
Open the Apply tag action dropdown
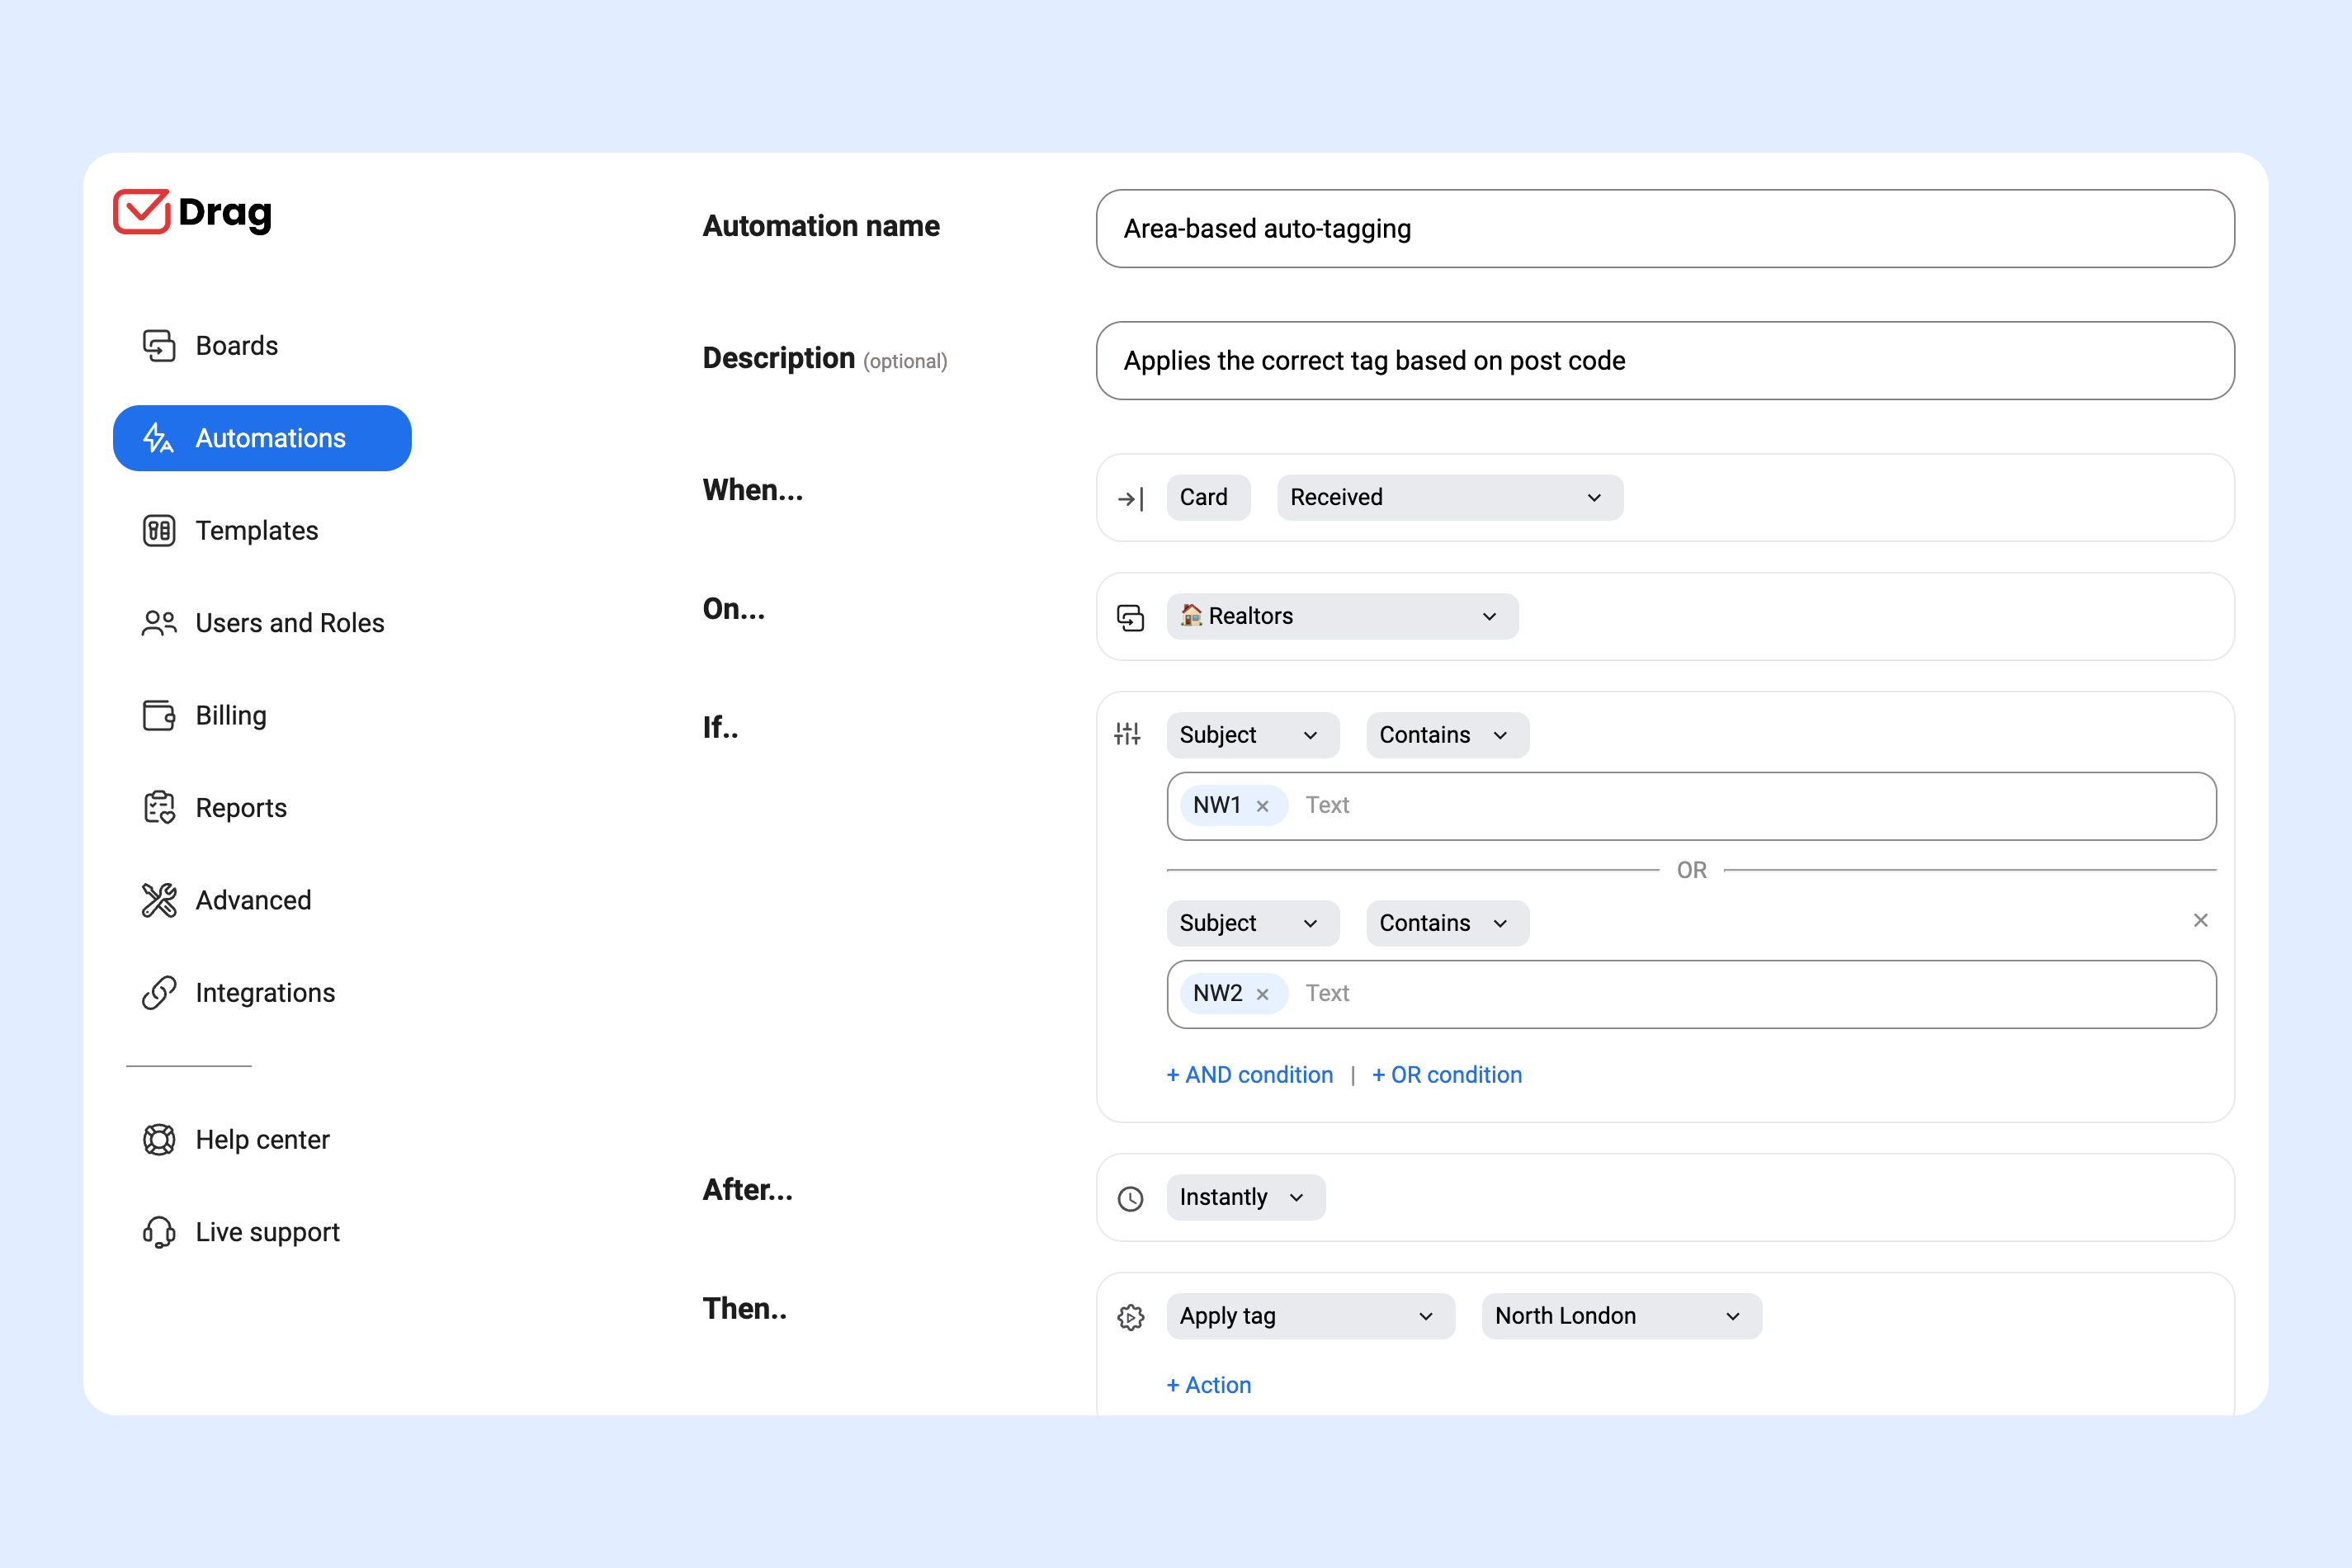pyautogui.click(x=1310, y=1316)
